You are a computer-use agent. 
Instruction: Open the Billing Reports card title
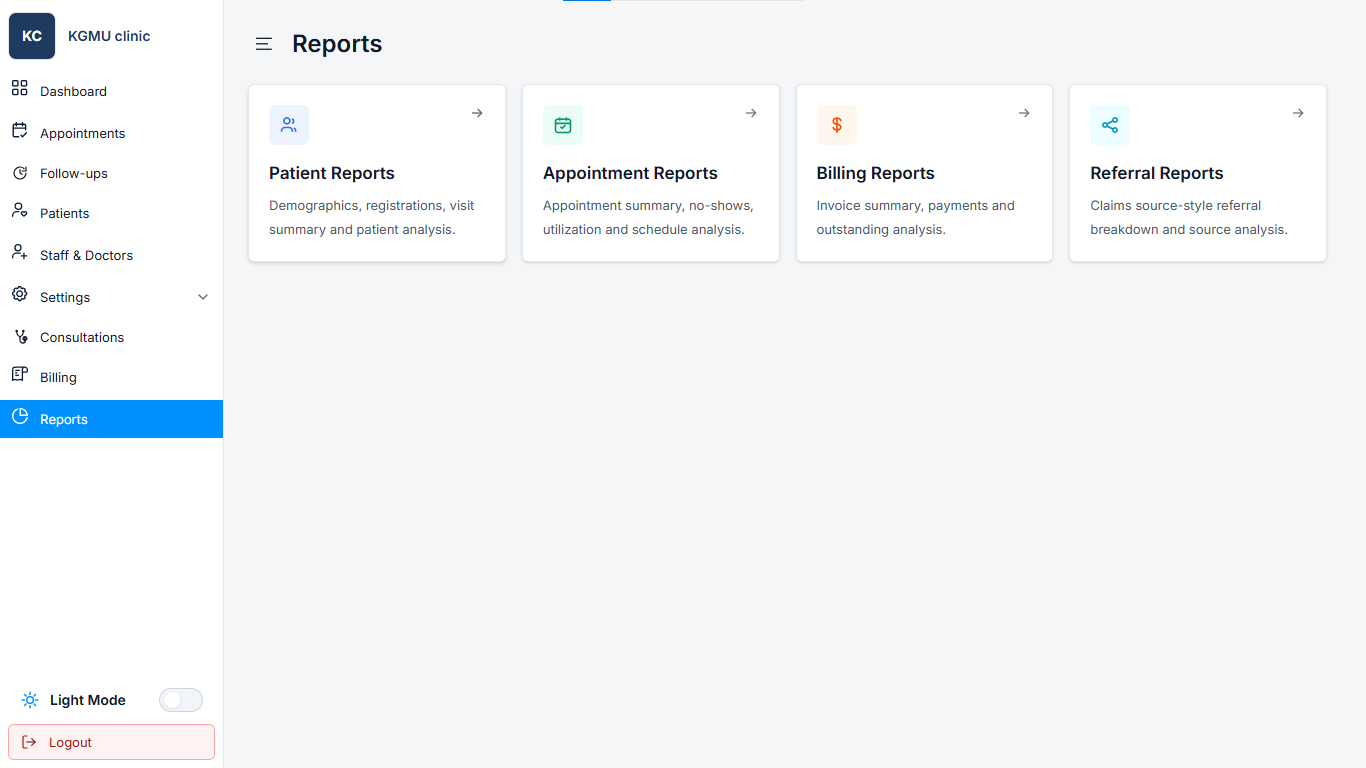(x=875, y=173)
